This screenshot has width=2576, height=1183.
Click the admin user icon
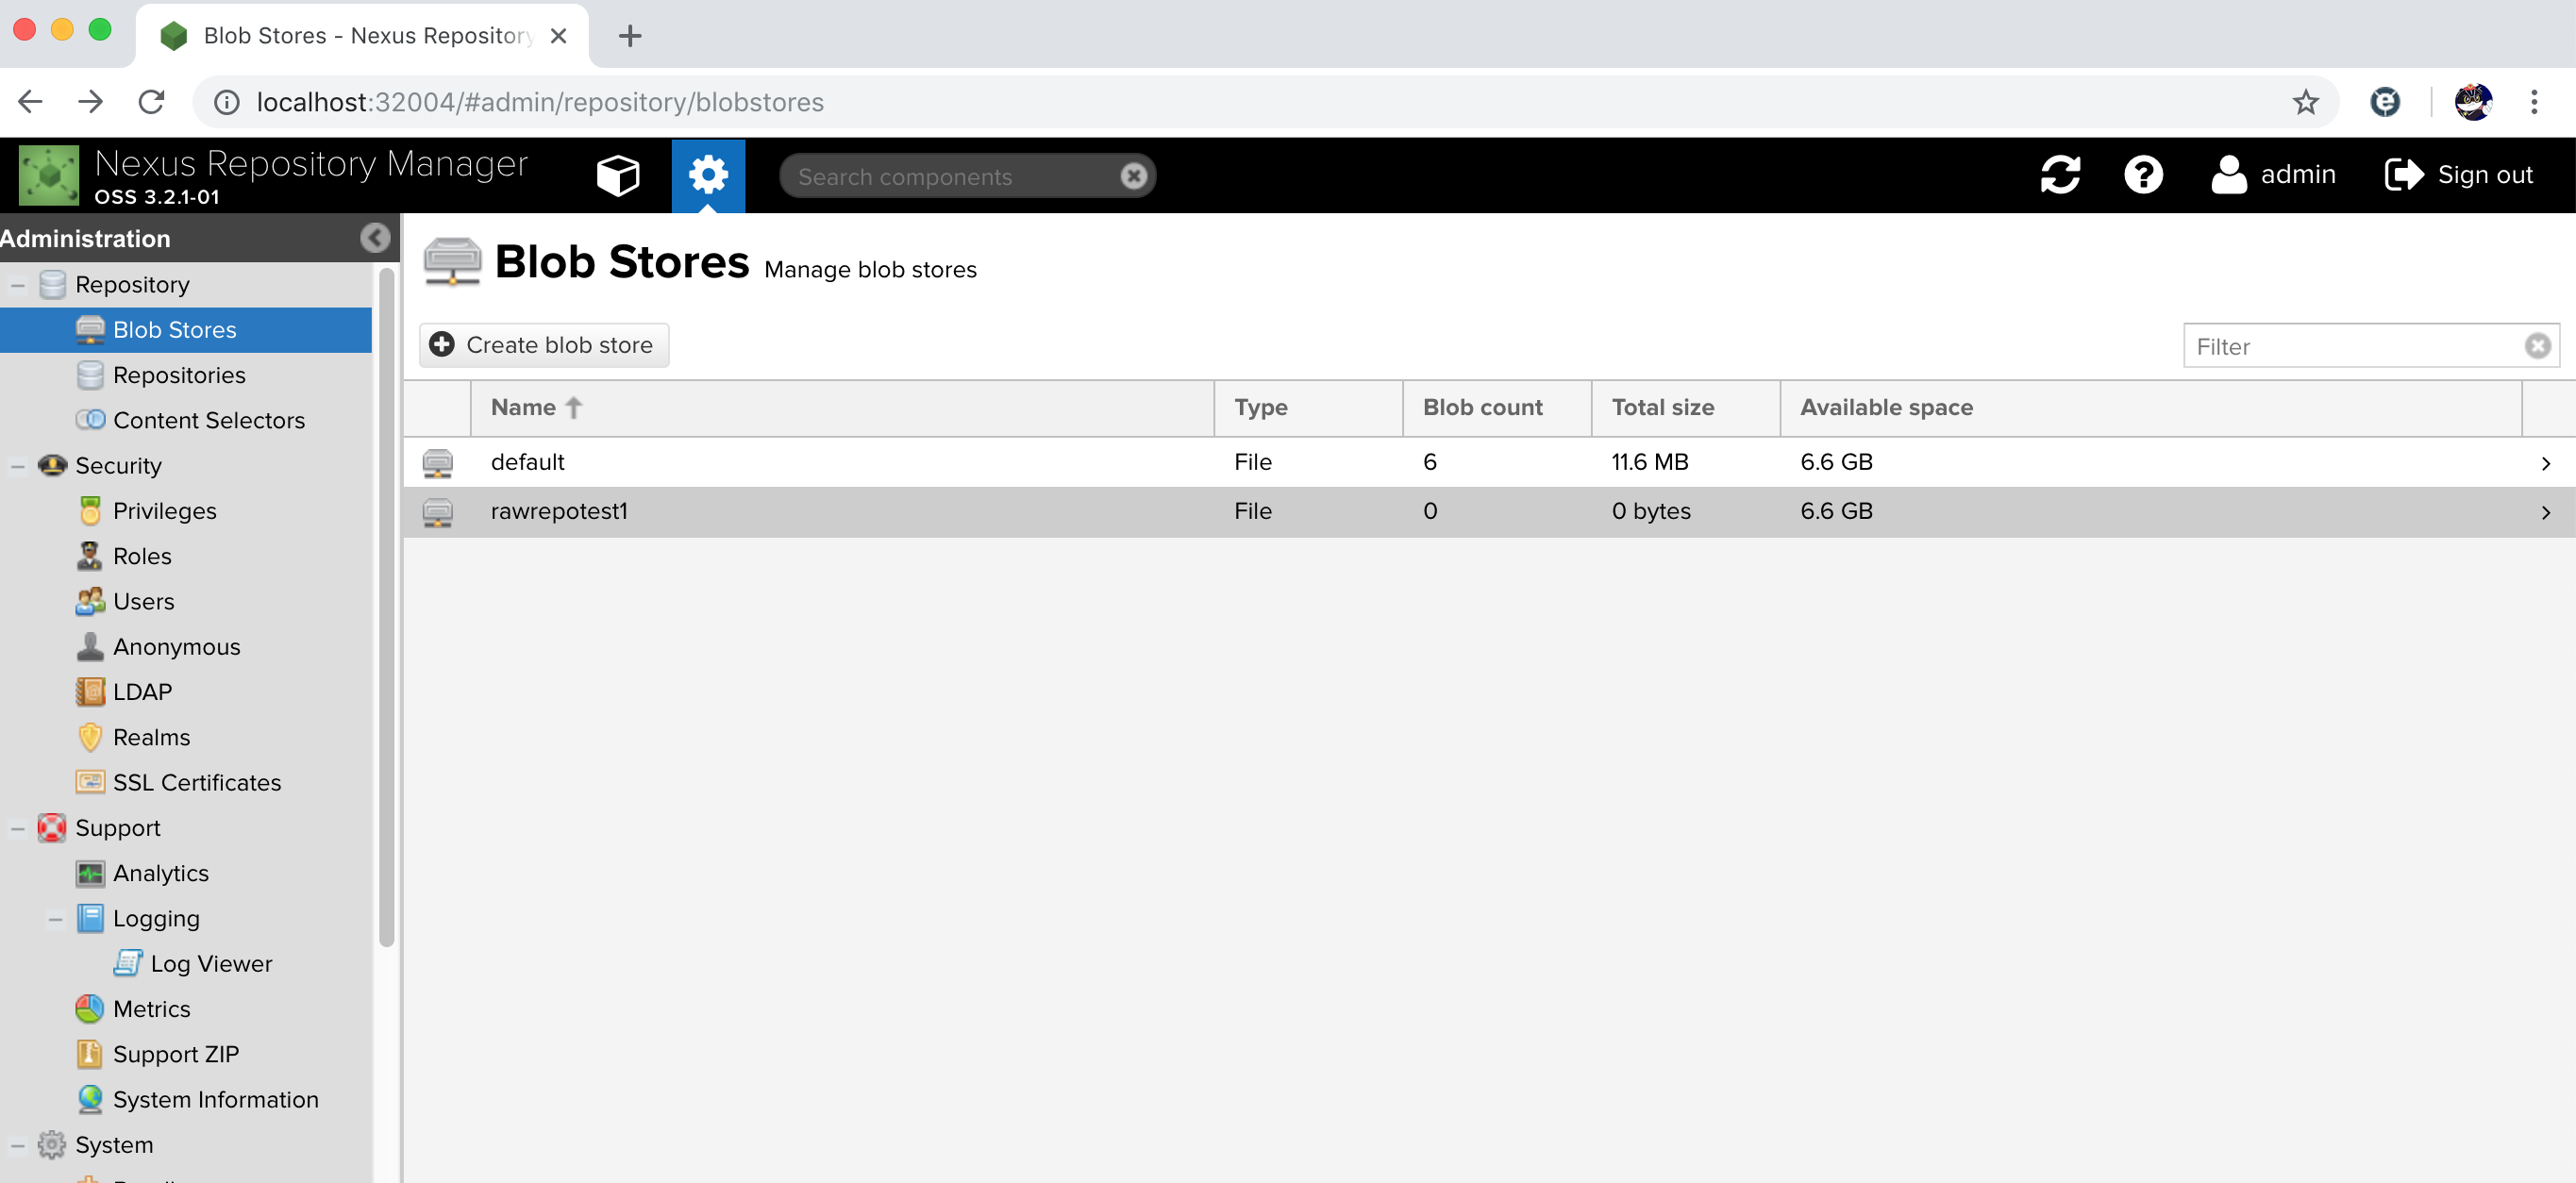pos(2228,175)
